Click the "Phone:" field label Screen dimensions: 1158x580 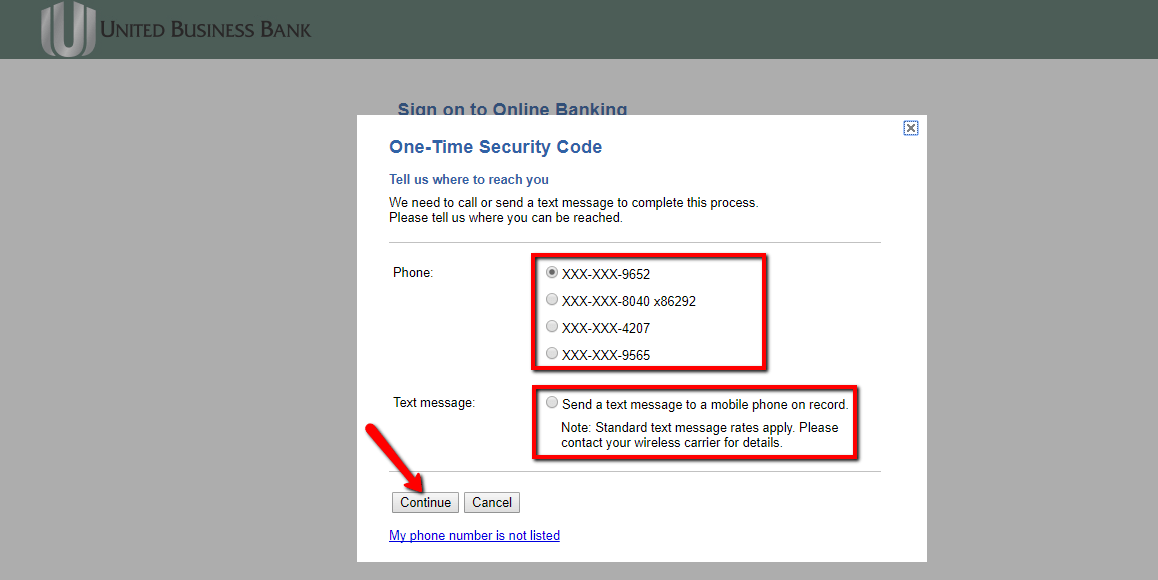[x=412, y=271]
